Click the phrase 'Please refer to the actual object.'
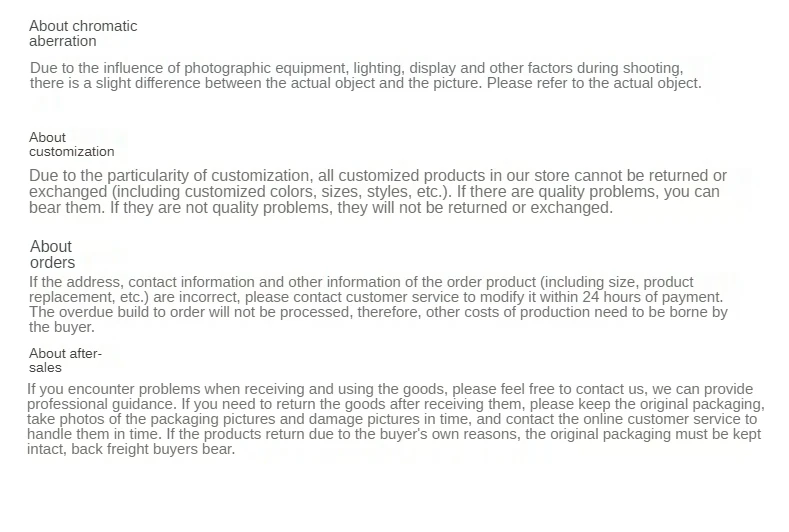The width and height of the screenshot is (789, 532). click(x=594, y=83)
